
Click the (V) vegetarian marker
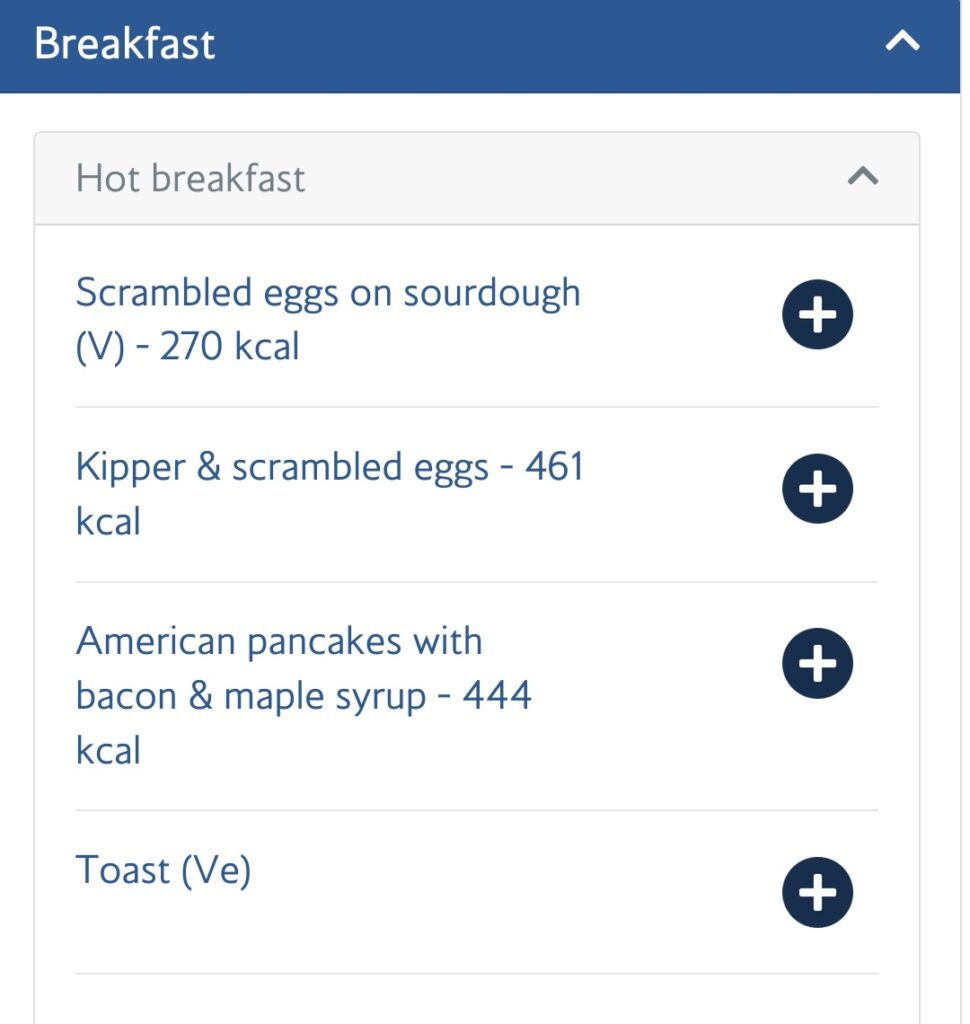pyautogui.click(x=100, y=347)
